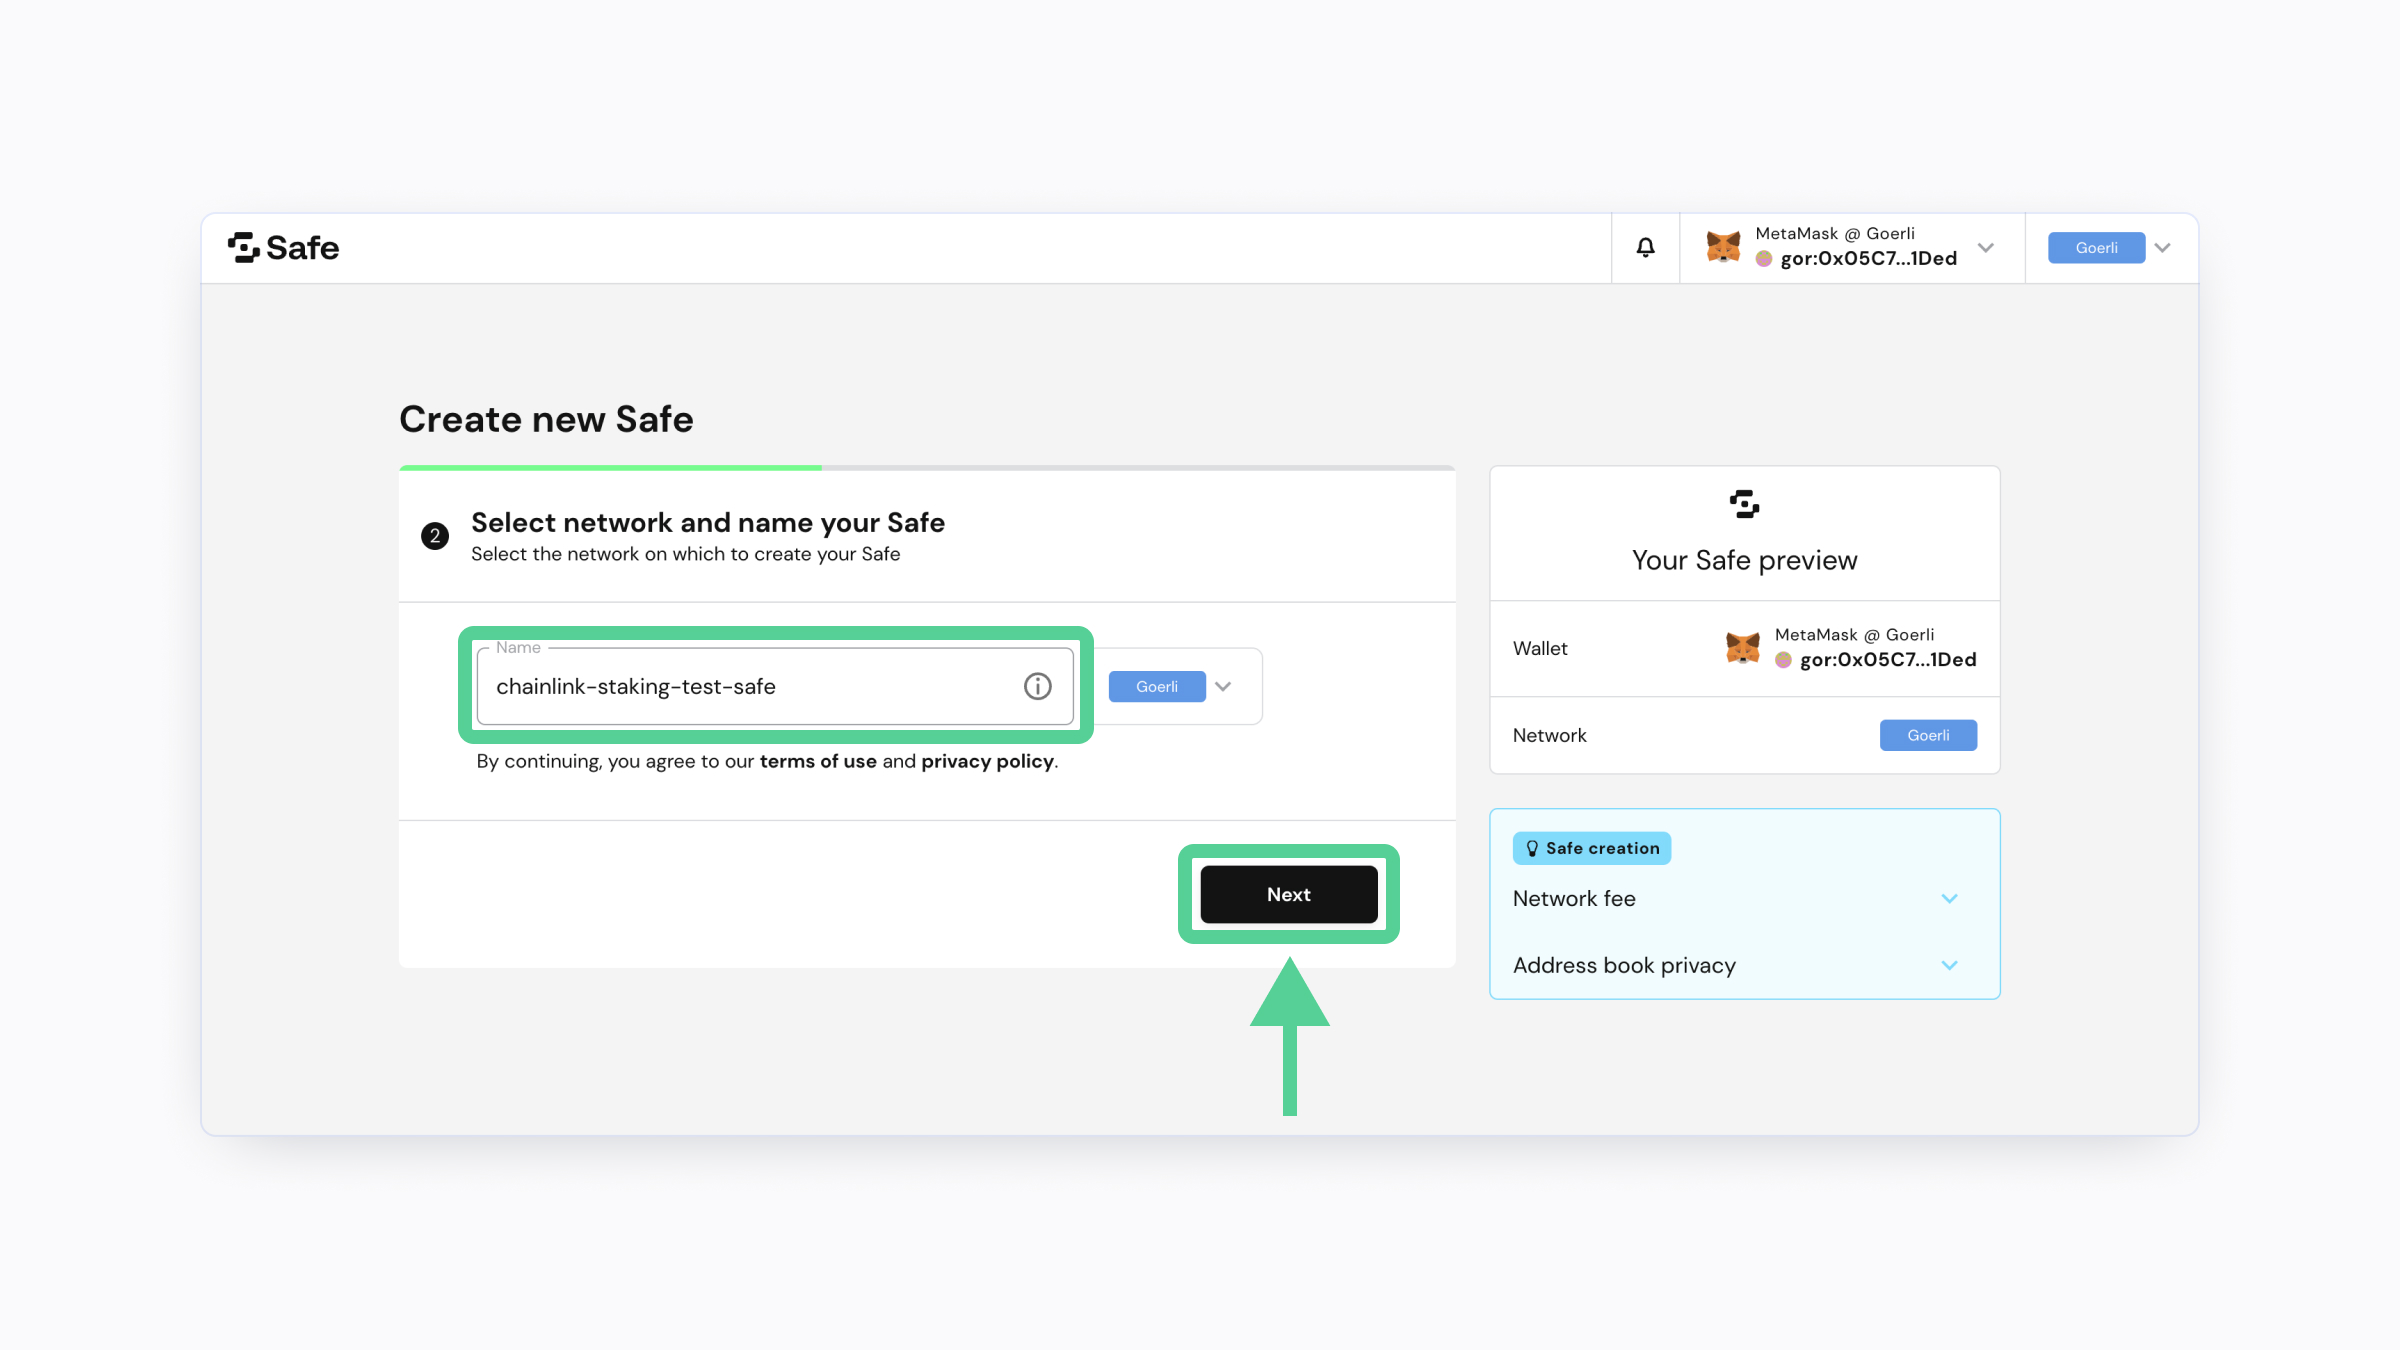Click the MetaMask fox icon in header
This screenshot has width=2400, height=1350.
pos(1723,246)
